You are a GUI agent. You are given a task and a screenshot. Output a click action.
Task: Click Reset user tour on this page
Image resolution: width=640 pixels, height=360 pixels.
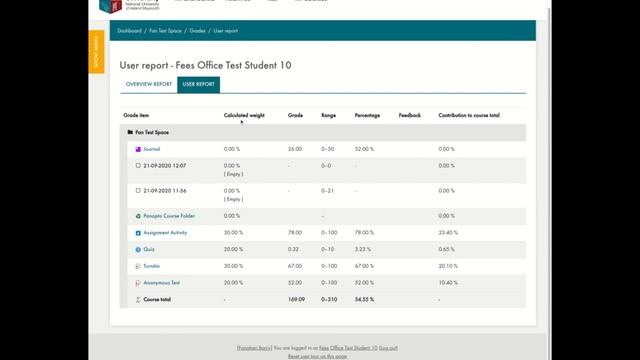click(317, 356)
